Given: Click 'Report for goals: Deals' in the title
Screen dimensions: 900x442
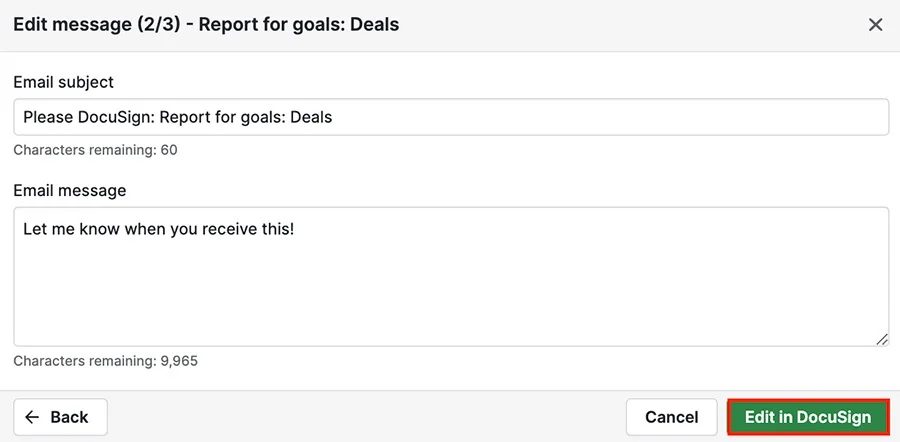Looking at the screenshot, I should click(x=299, y=25).
